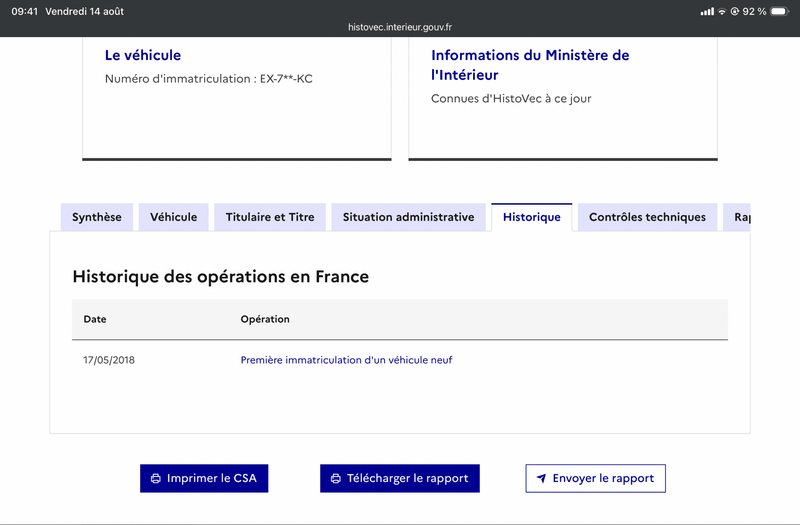Click the Numéro d'immatriculation EX-7**-KC text
Viewport: 800px width, 525px height.
click(209, 79)
